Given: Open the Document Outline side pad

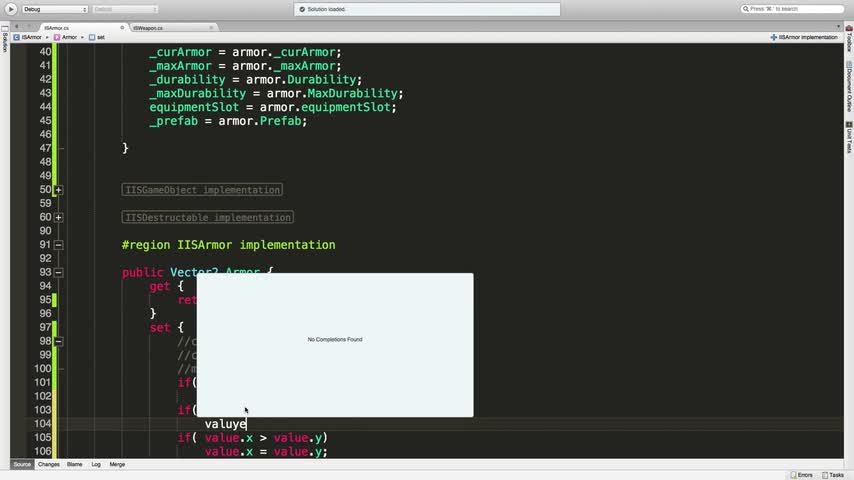Looking at the screenshot, I should (849, 87).
